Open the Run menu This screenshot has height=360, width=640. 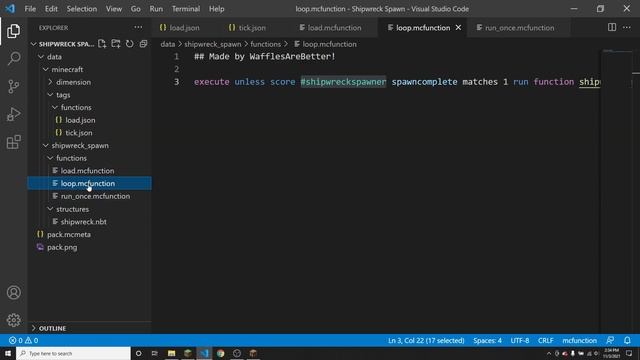coord(156,9)
